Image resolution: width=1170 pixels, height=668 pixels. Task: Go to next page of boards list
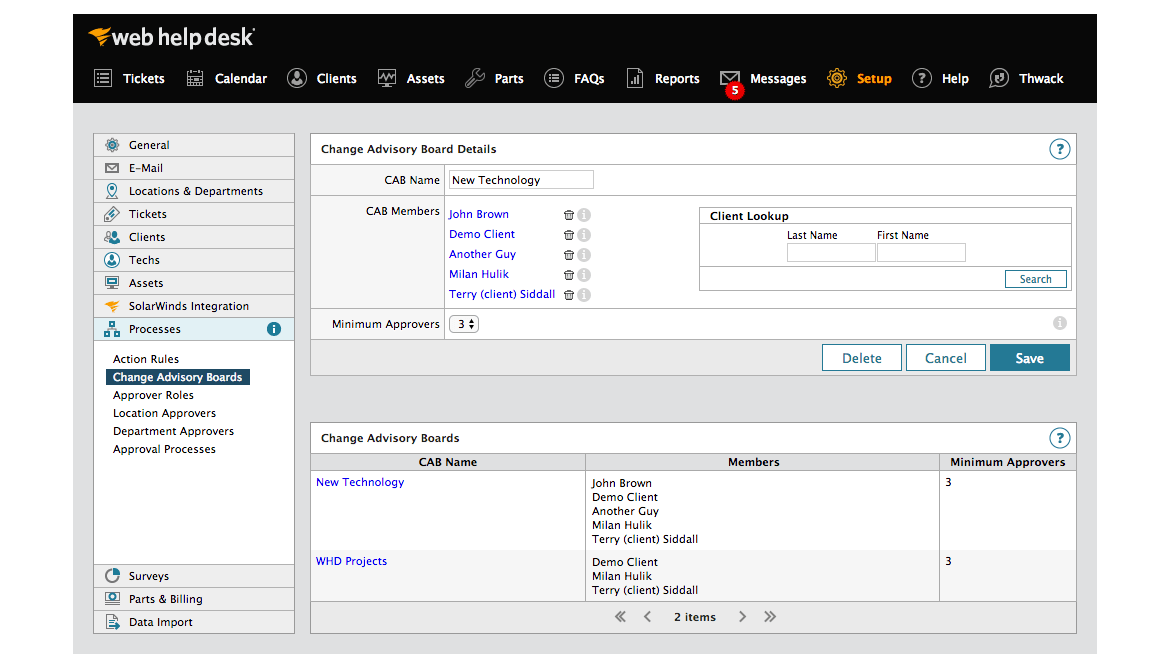pyautogui.click(x=742, y=617)
